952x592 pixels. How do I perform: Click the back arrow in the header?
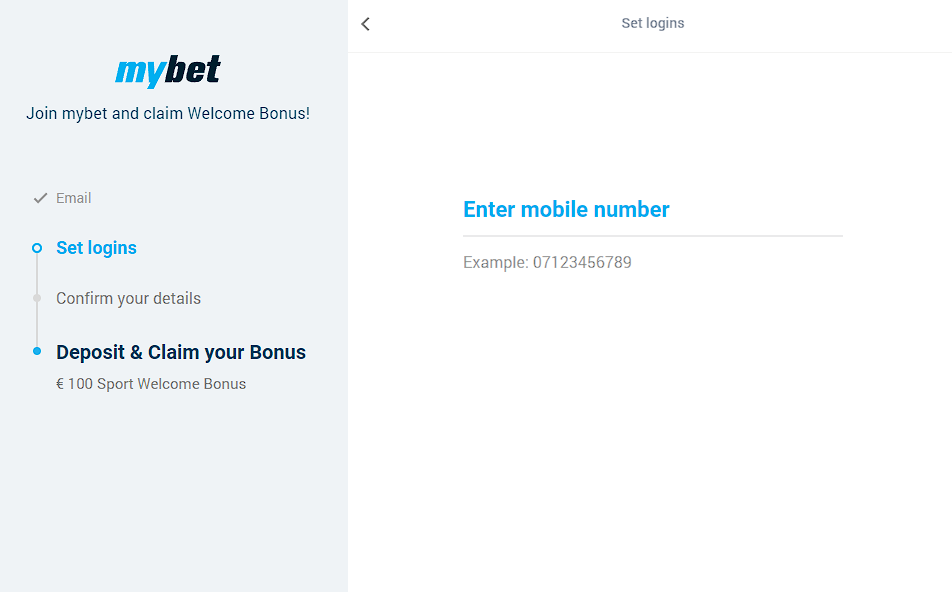click(x=365, y=24)
